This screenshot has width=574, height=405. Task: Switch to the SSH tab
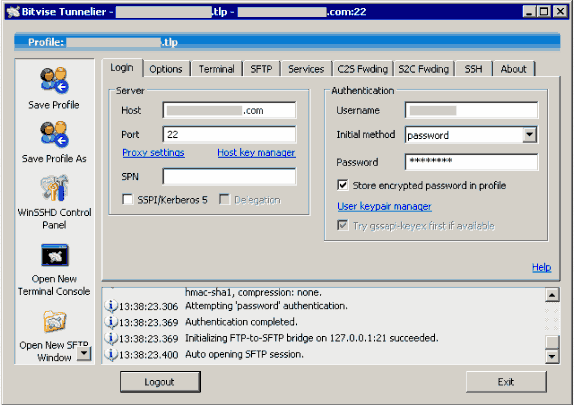coord(473,69)
